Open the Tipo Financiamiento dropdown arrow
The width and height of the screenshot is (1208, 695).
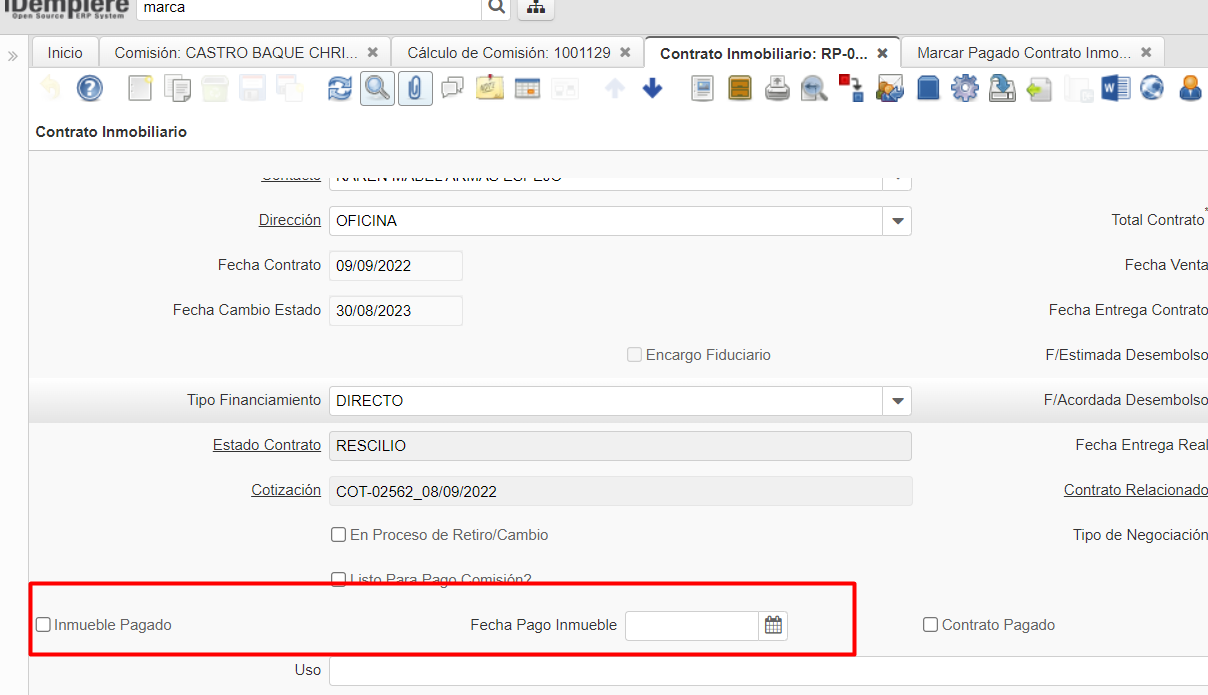tap(897, 401)
